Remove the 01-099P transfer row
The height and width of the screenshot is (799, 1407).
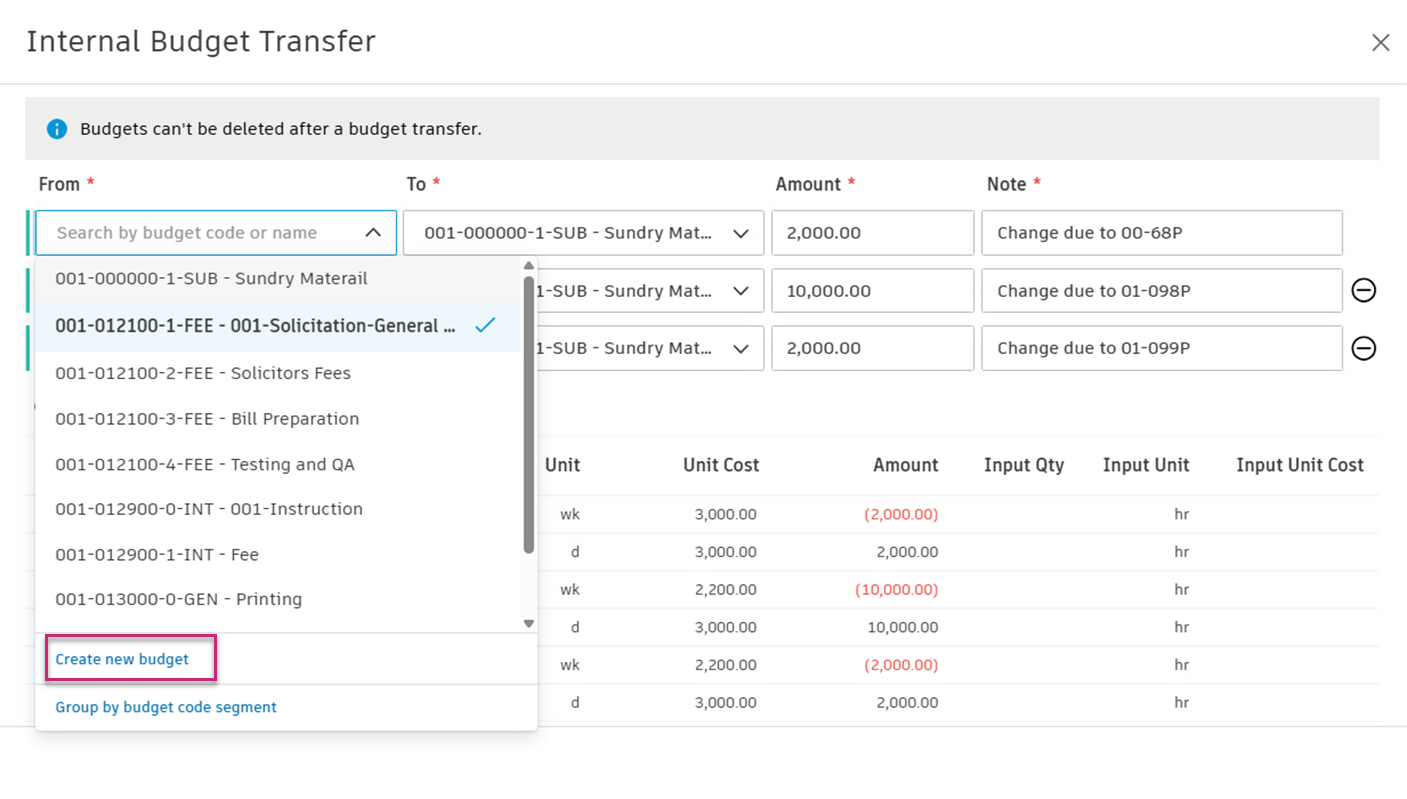1363,348
